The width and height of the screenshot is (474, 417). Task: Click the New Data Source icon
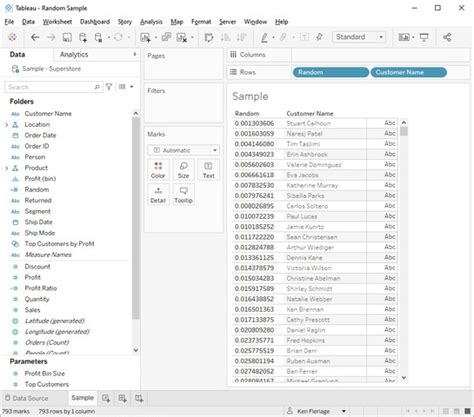pyautogui.click(x=83, y=37)
